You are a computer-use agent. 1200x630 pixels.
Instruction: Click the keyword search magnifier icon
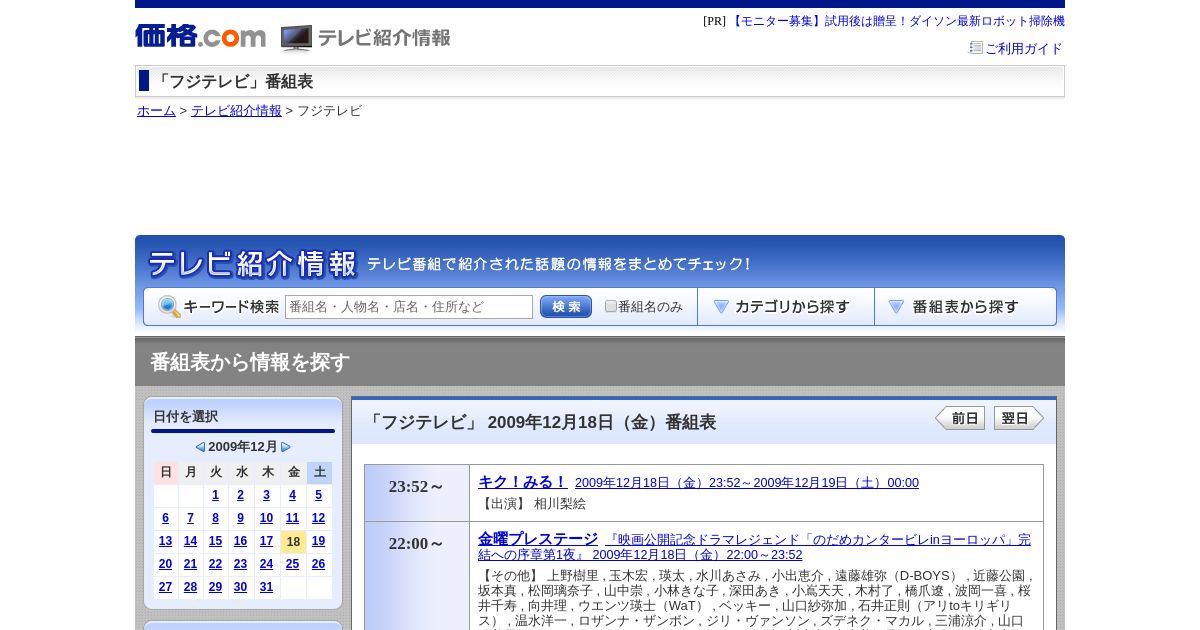click(x=169, y=307)
